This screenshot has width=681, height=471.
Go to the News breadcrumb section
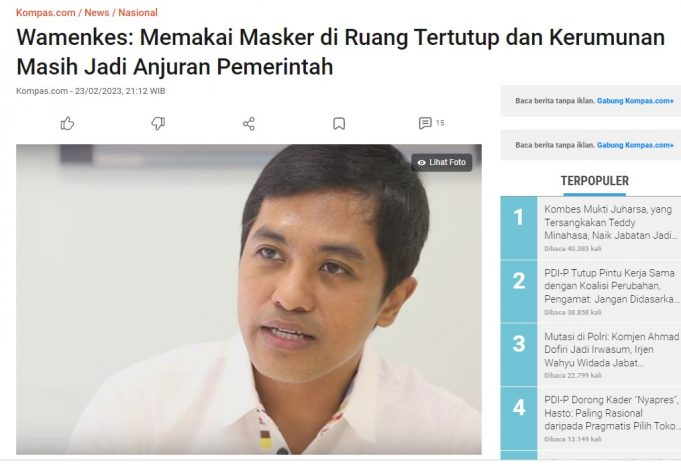[96, 13]
